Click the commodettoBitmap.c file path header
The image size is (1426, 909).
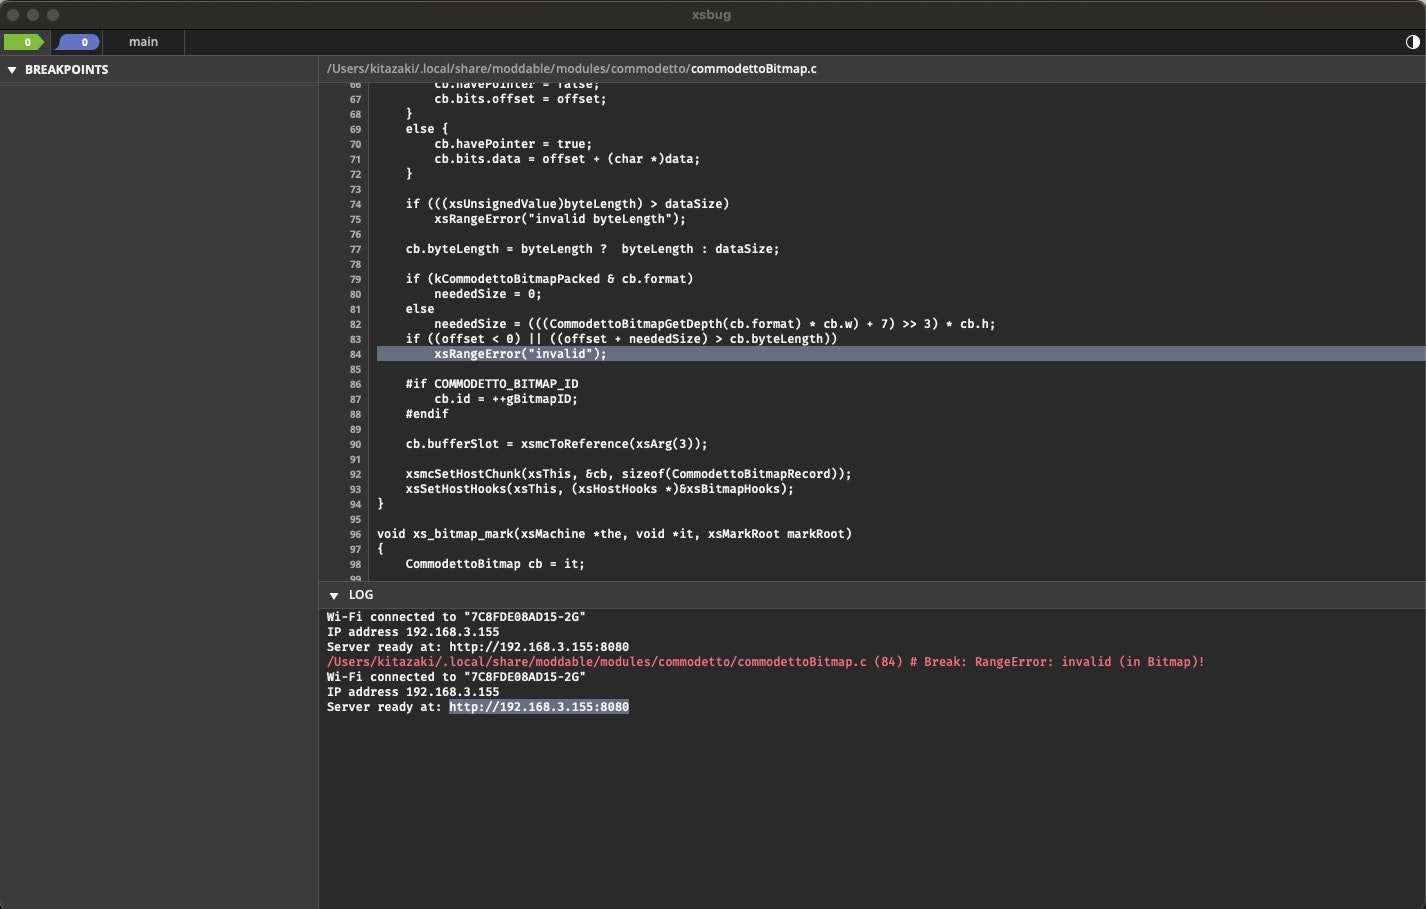pyautogui.click(x=572, y=69)
